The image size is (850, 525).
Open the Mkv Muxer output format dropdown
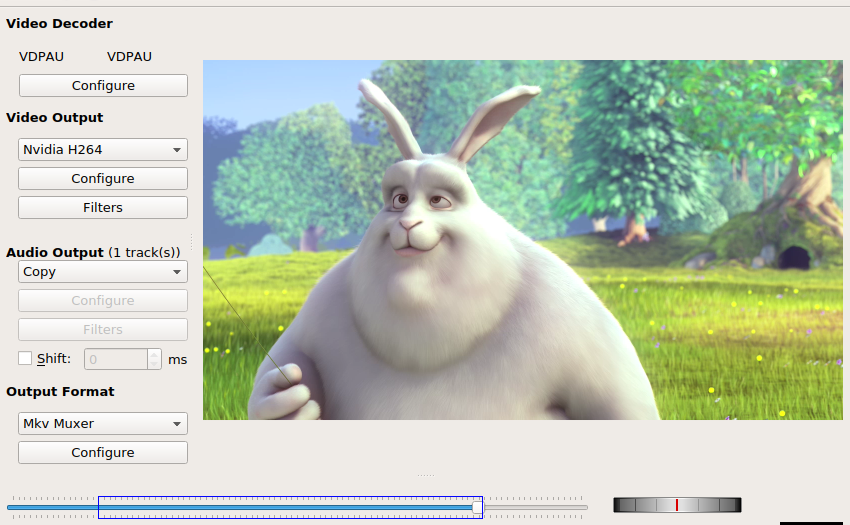[103, 424]
